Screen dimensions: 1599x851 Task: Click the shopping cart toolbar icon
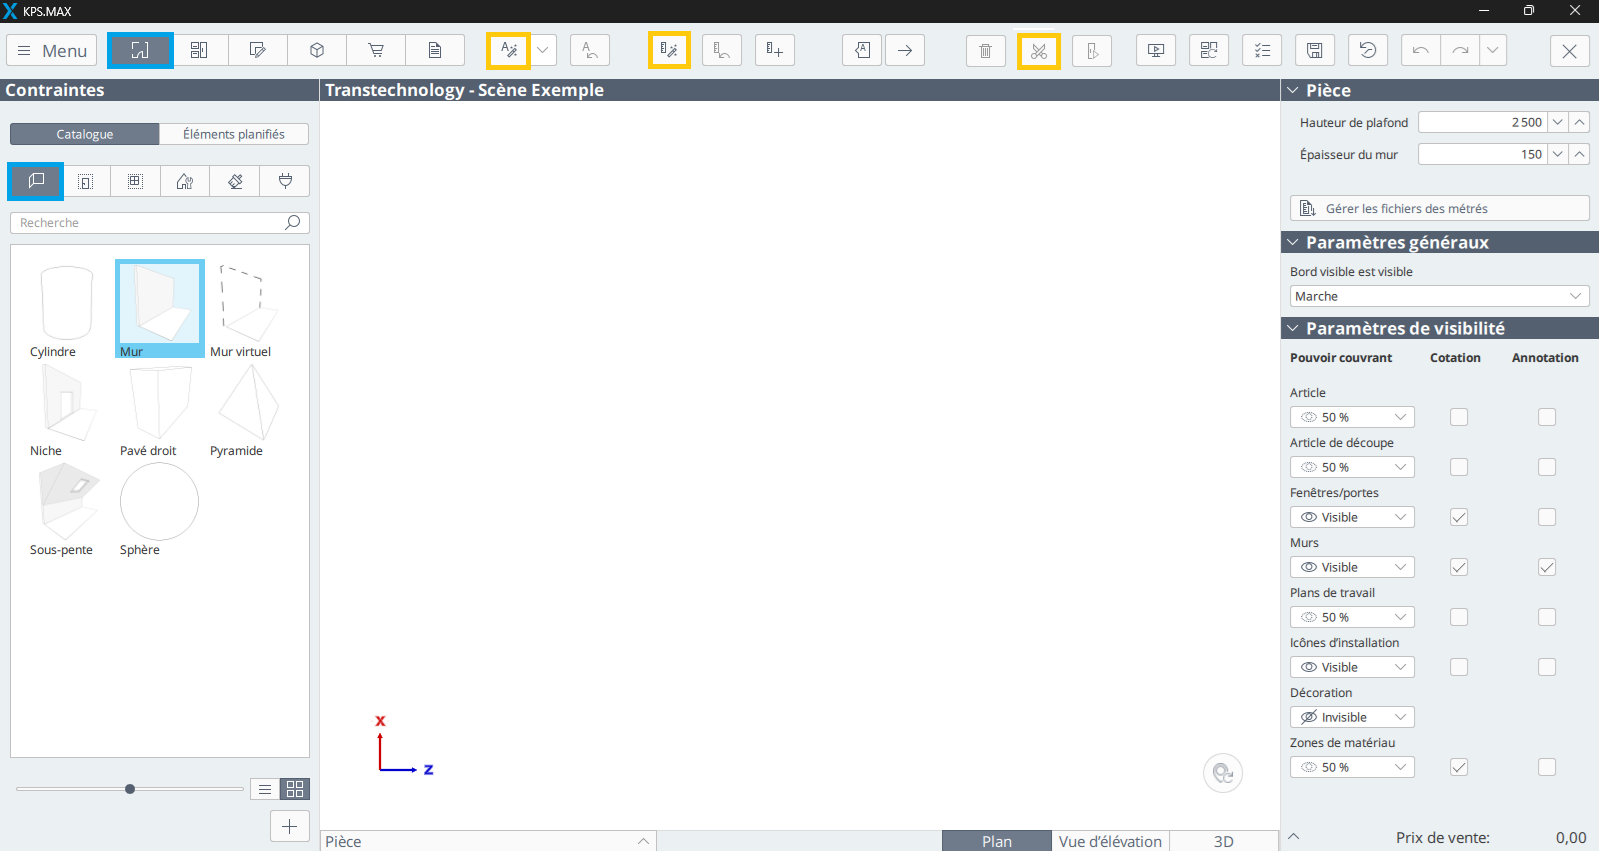376,50
